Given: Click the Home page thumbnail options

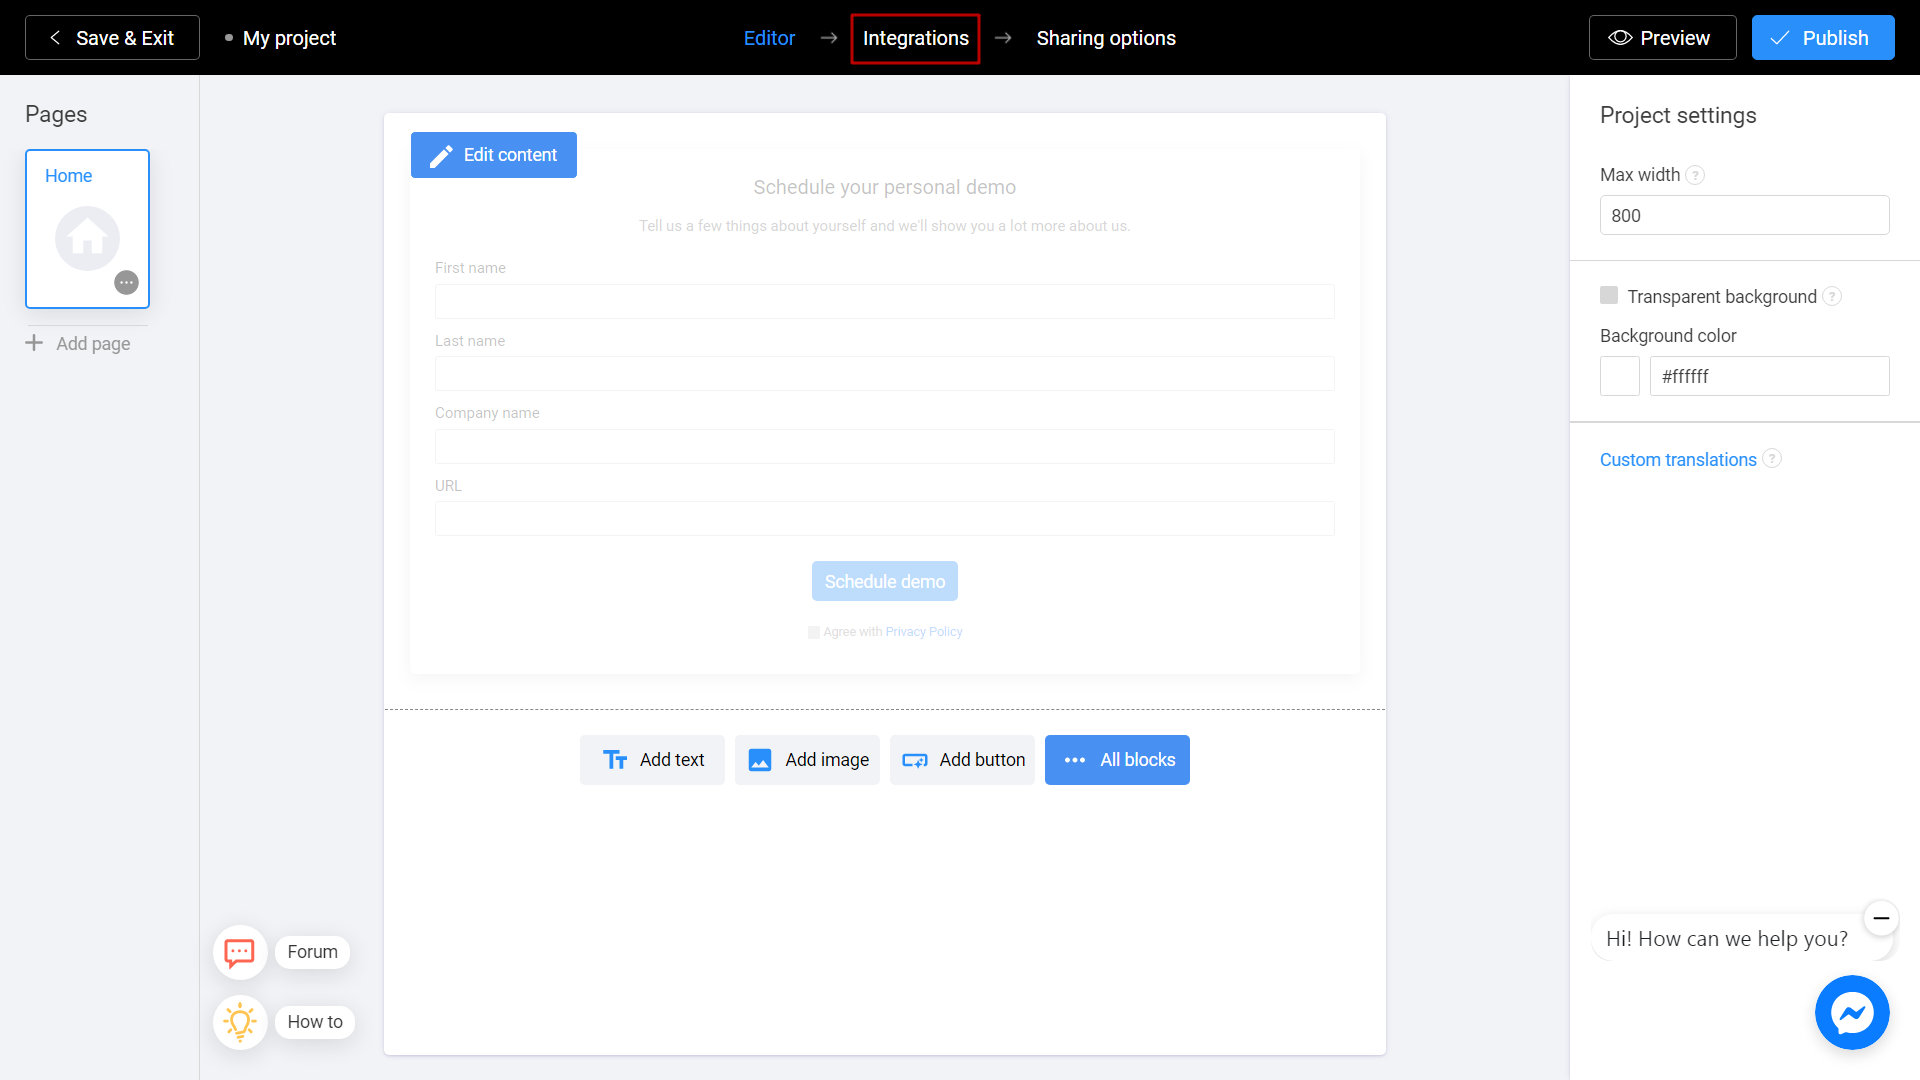Looking at the screenshot, I should tap(127, 282).
